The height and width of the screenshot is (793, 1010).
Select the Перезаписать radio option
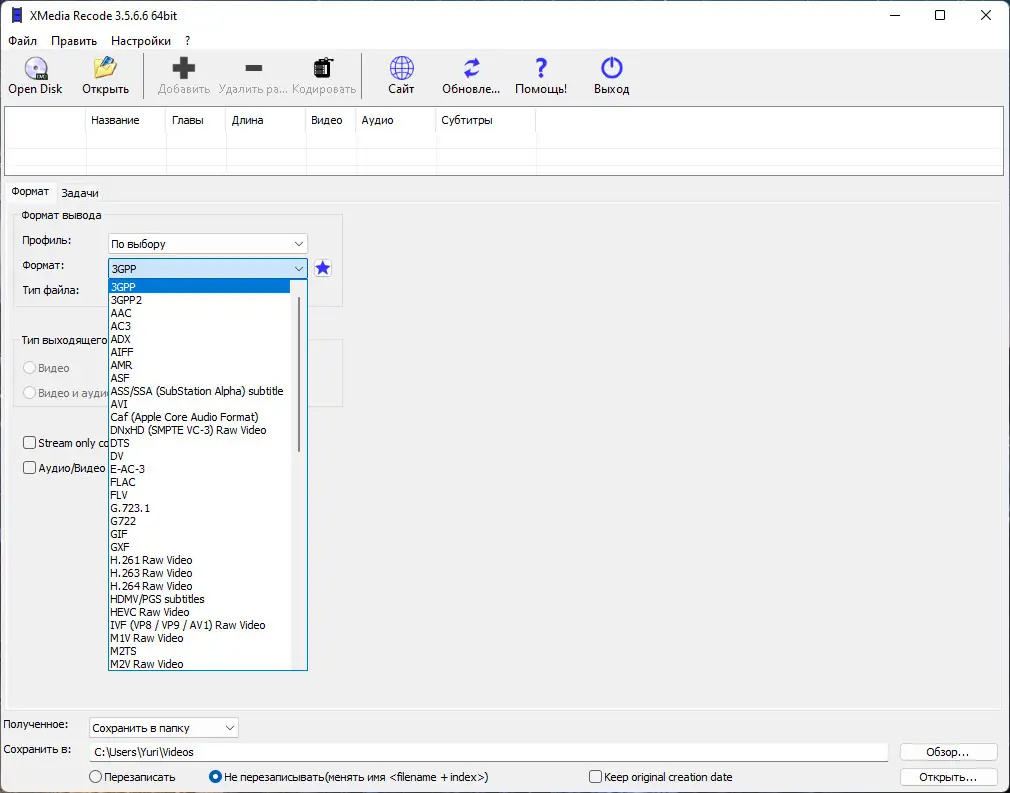click(x=95, y=777)
